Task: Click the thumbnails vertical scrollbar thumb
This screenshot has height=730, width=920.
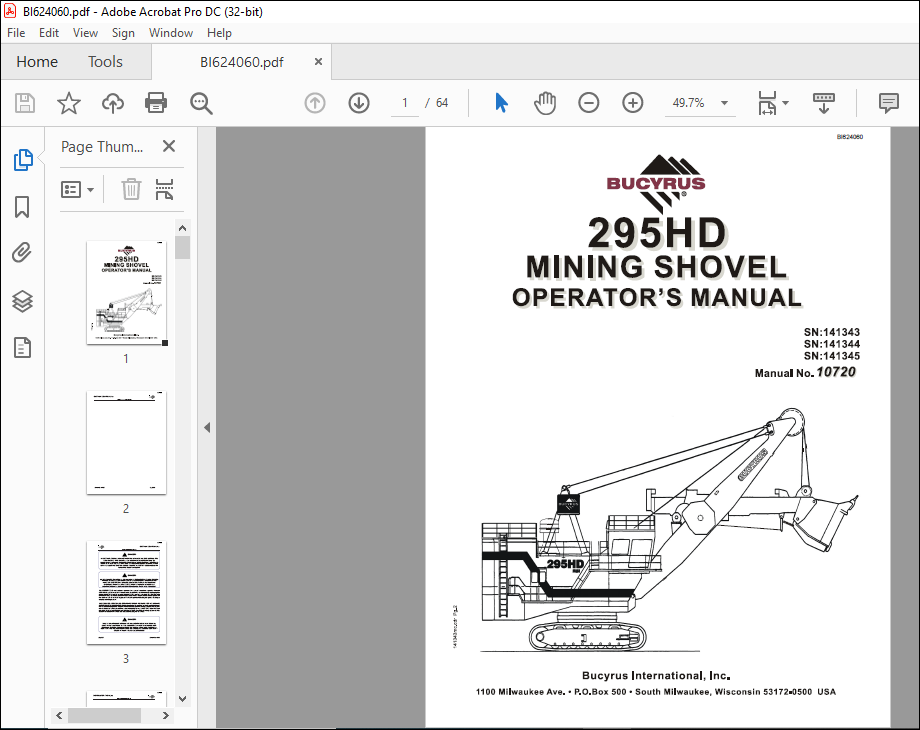Action: (182, 248)
